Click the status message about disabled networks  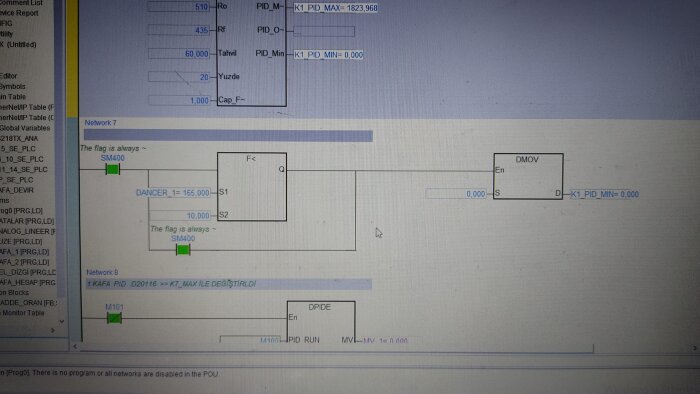click(109, 374)
